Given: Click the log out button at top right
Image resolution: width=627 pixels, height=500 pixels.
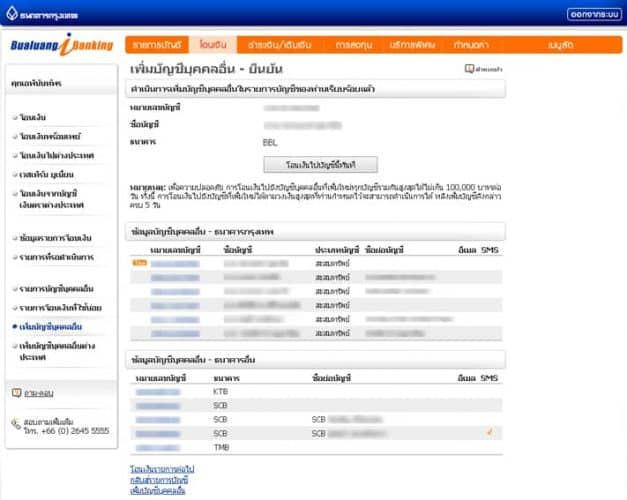Looking at the screenshot, I should (593, 14).
